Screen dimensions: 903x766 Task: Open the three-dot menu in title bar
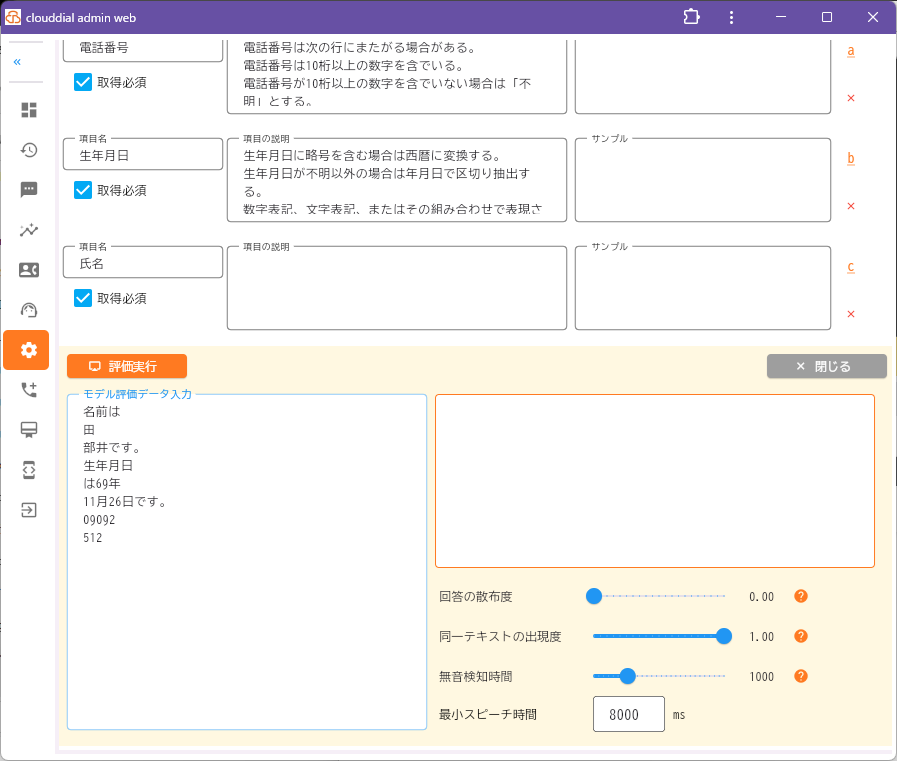732,17
